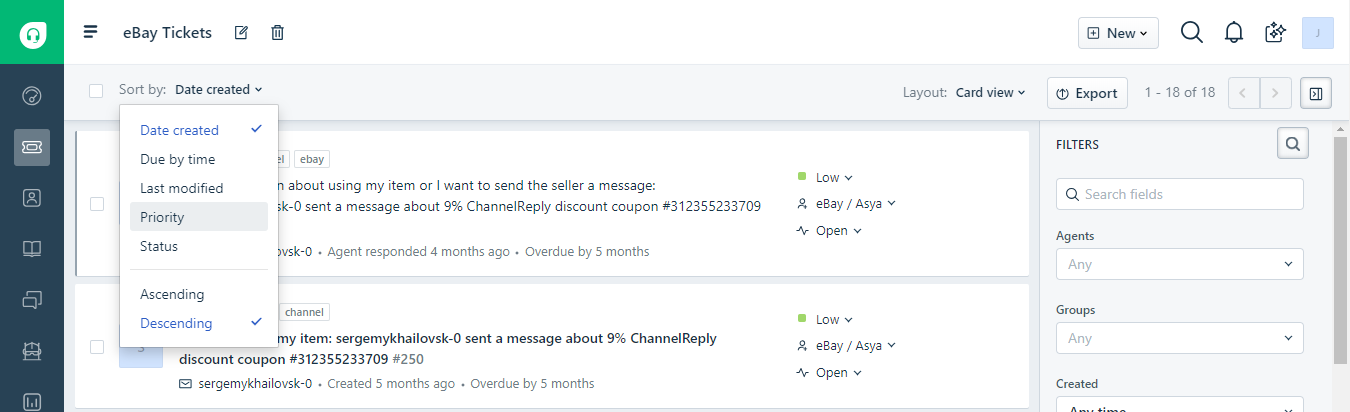Open the Layout Card view dropdown
Screen dimensions: 1350x412
coord(991,93)
